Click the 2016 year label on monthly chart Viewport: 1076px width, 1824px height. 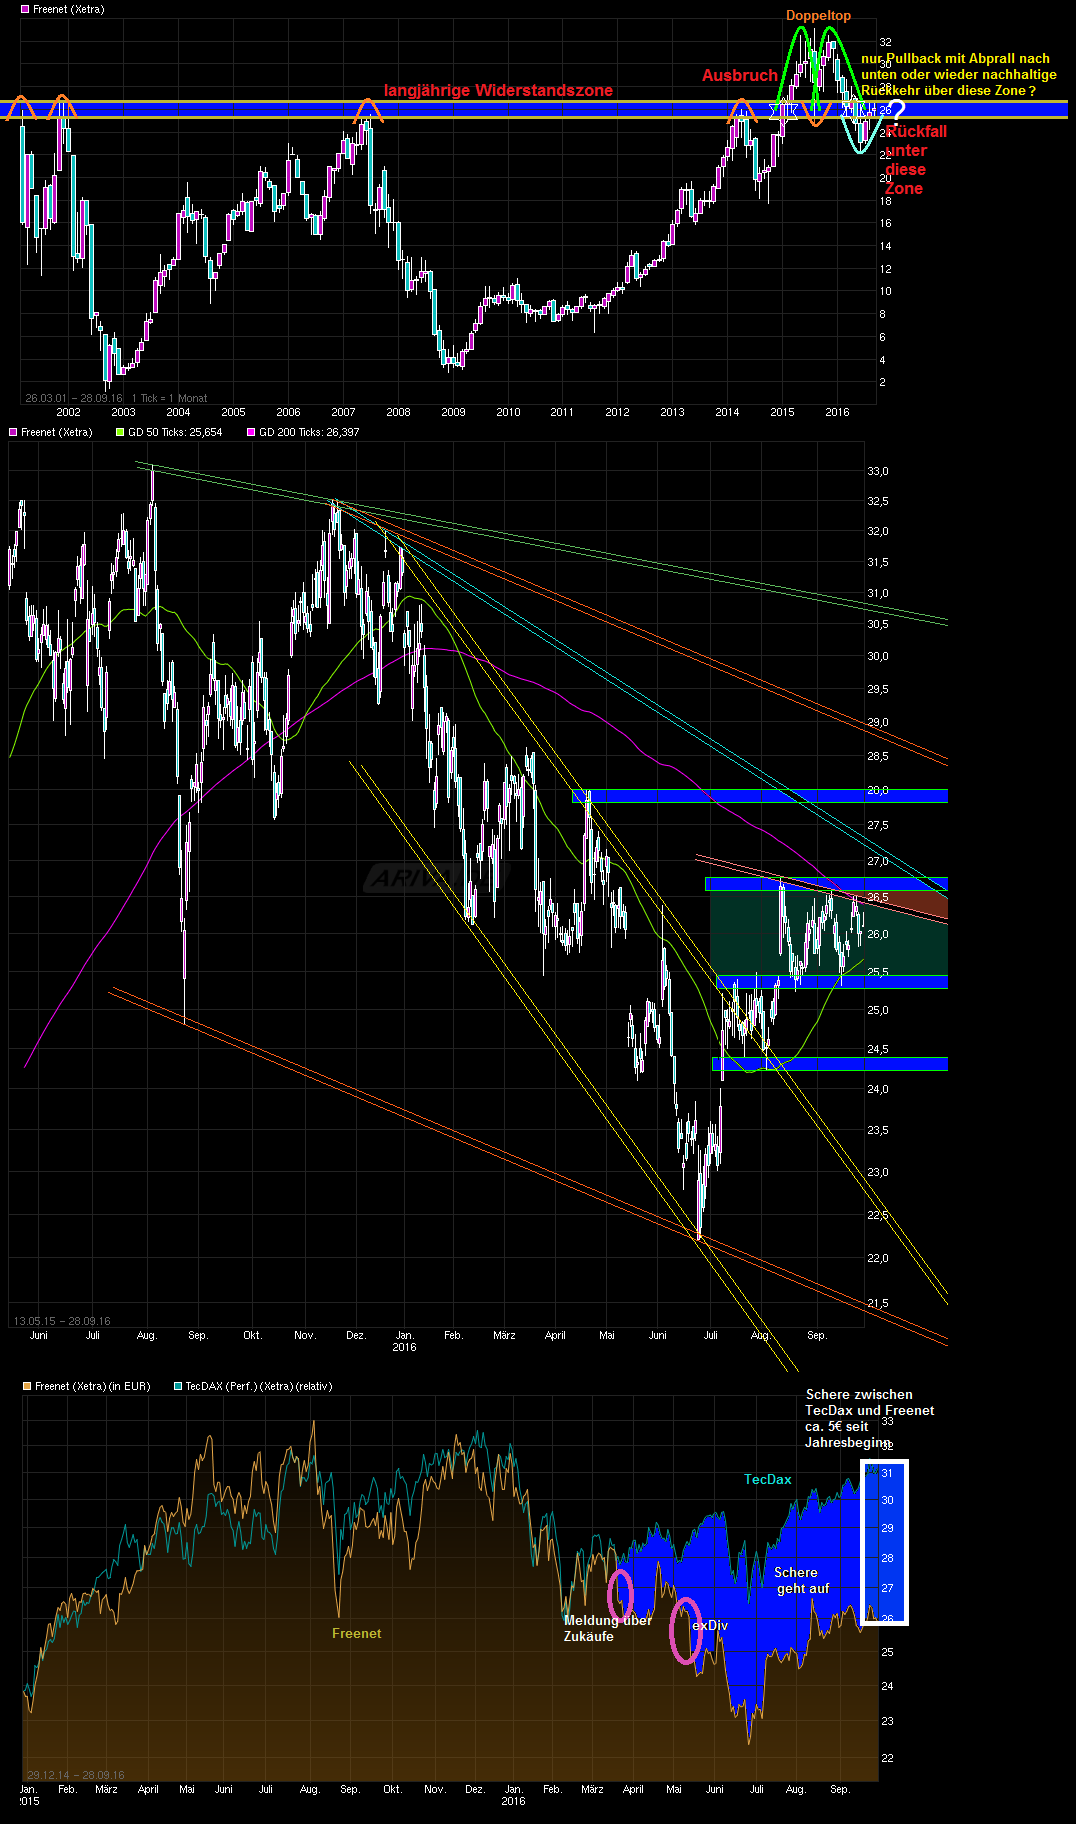click(837, 412)
